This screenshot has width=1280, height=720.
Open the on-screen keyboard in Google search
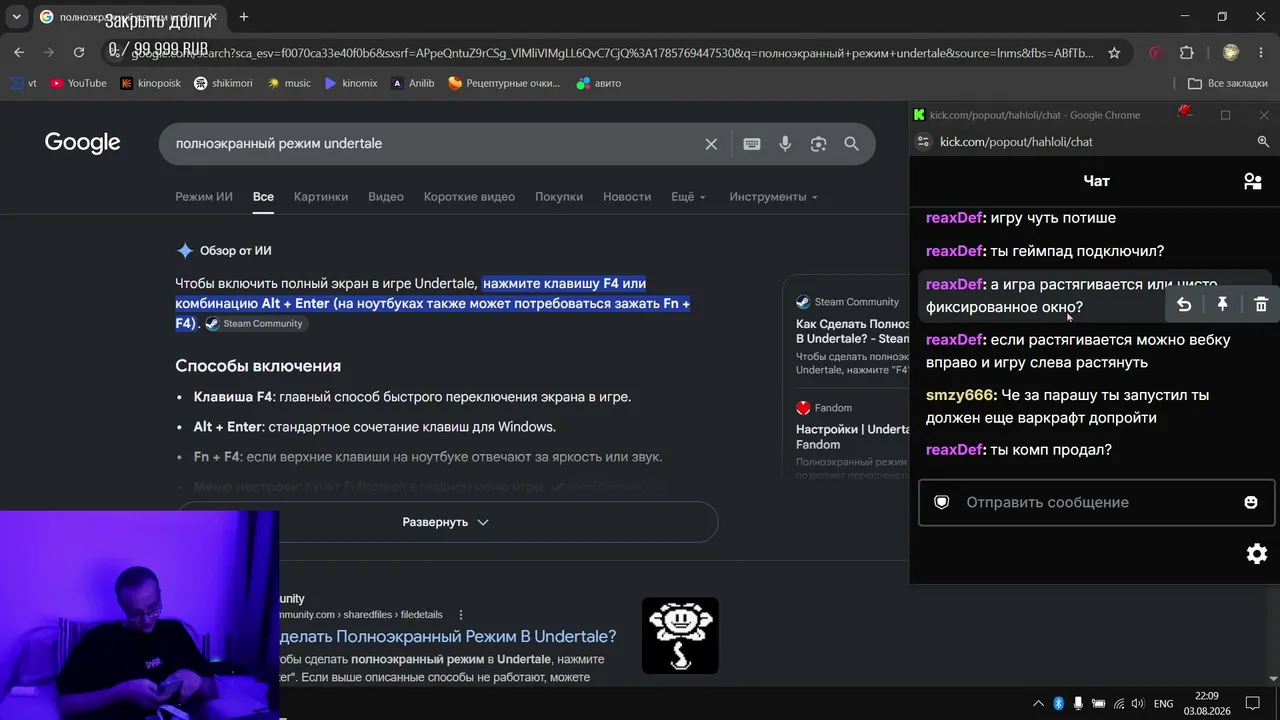[752, 144]
